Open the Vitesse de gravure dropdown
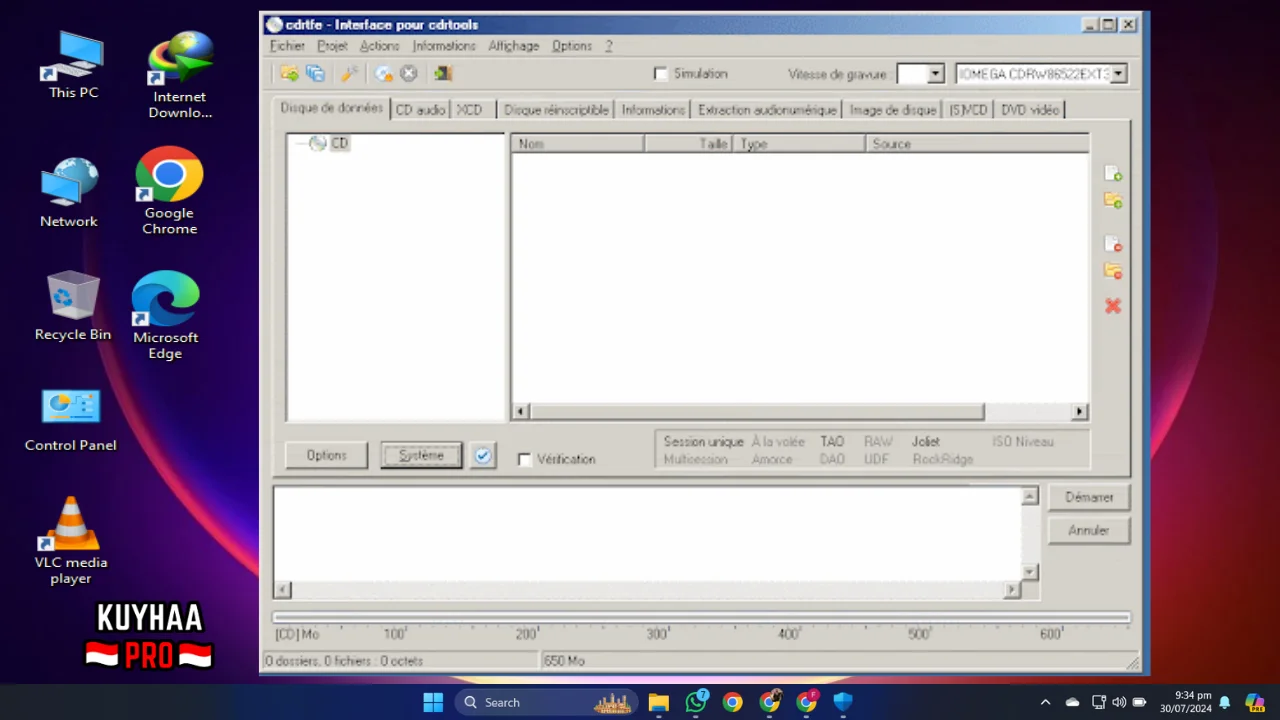The width and height of the screenshot is (1280, 720). click(935, 74)
